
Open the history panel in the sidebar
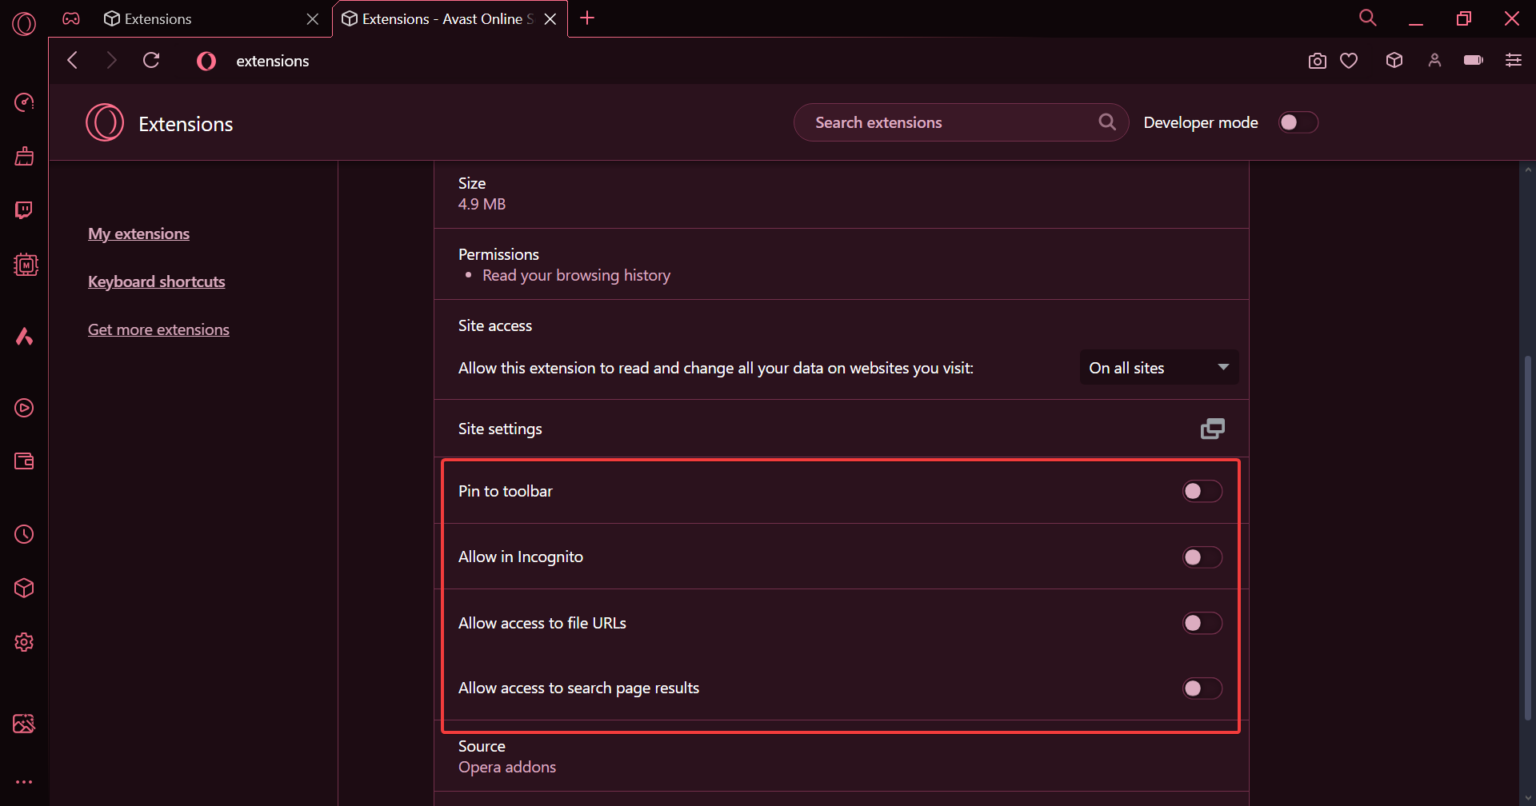(24, 534)
